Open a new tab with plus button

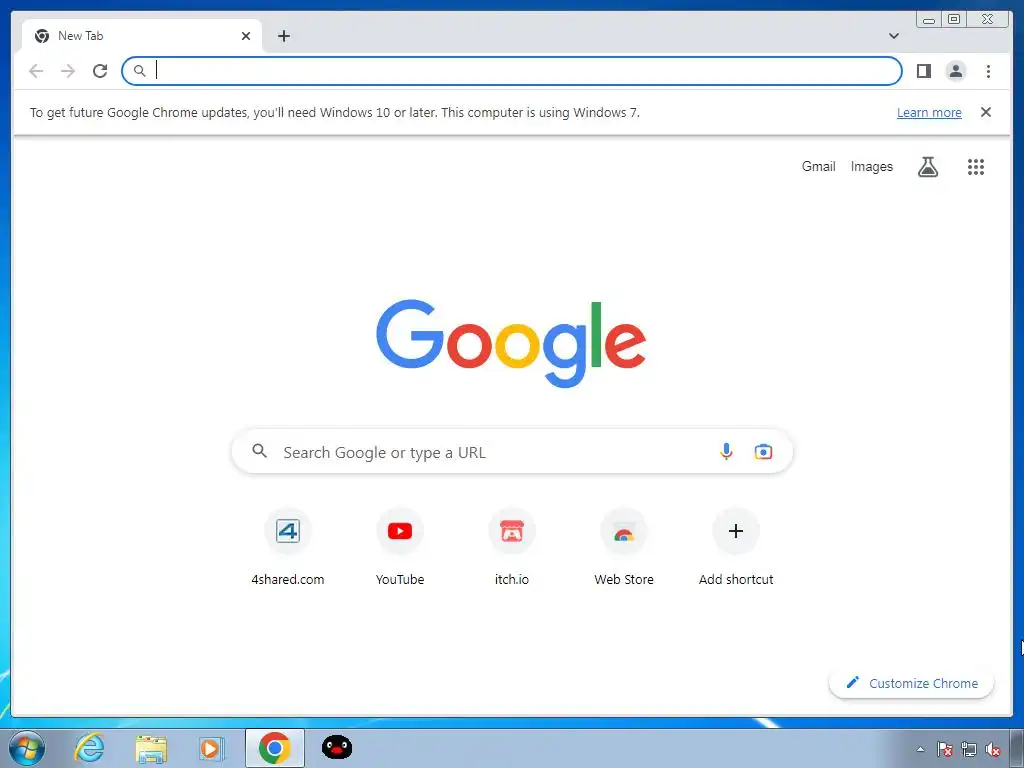pos(283,36)
